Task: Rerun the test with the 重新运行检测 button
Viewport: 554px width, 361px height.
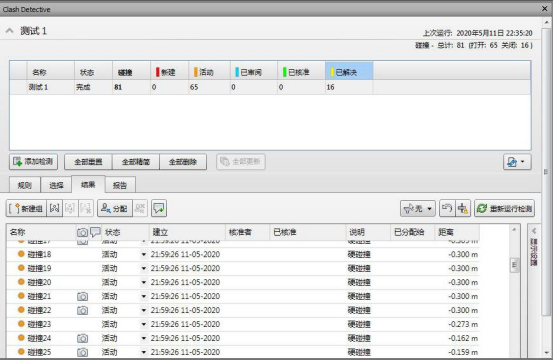Action: click(504, 208)
